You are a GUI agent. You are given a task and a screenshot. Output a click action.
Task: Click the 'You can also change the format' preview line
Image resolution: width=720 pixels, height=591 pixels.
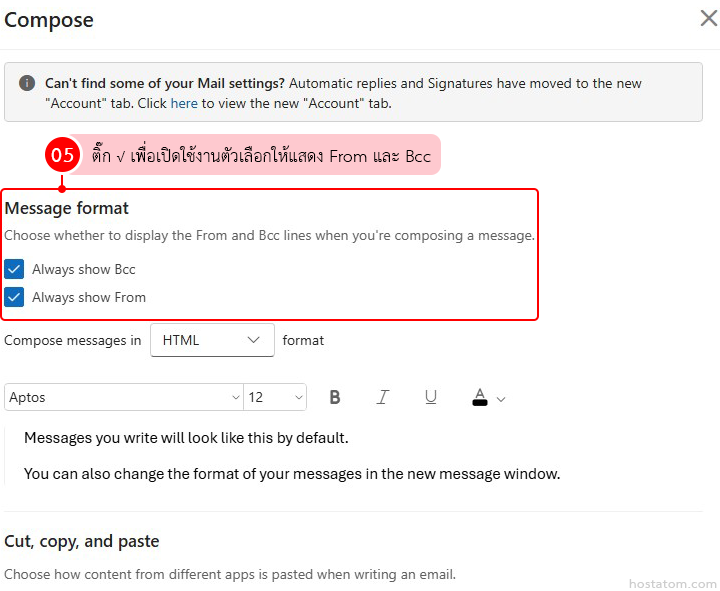(x=292, y=474)
